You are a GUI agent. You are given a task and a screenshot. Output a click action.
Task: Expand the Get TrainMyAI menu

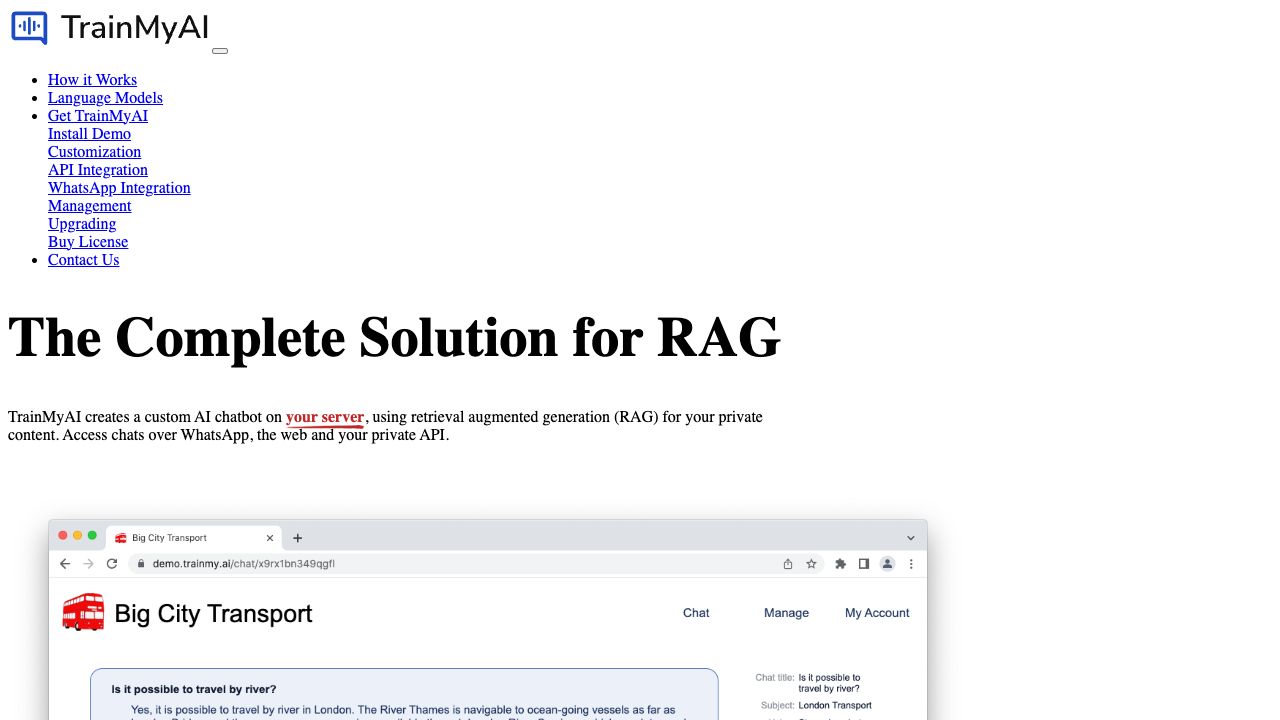(98, 116)
